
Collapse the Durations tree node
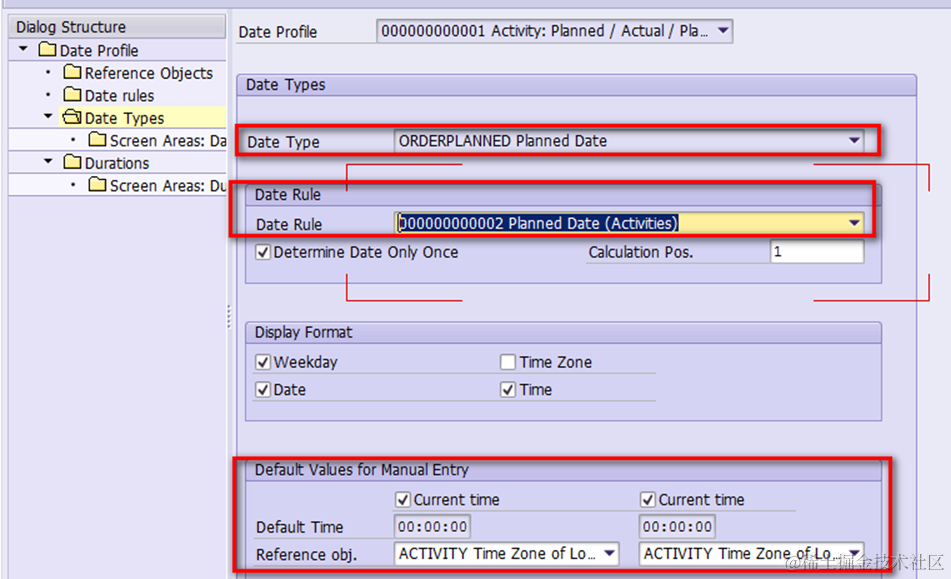pyautogui.click(x=48, y=161)
